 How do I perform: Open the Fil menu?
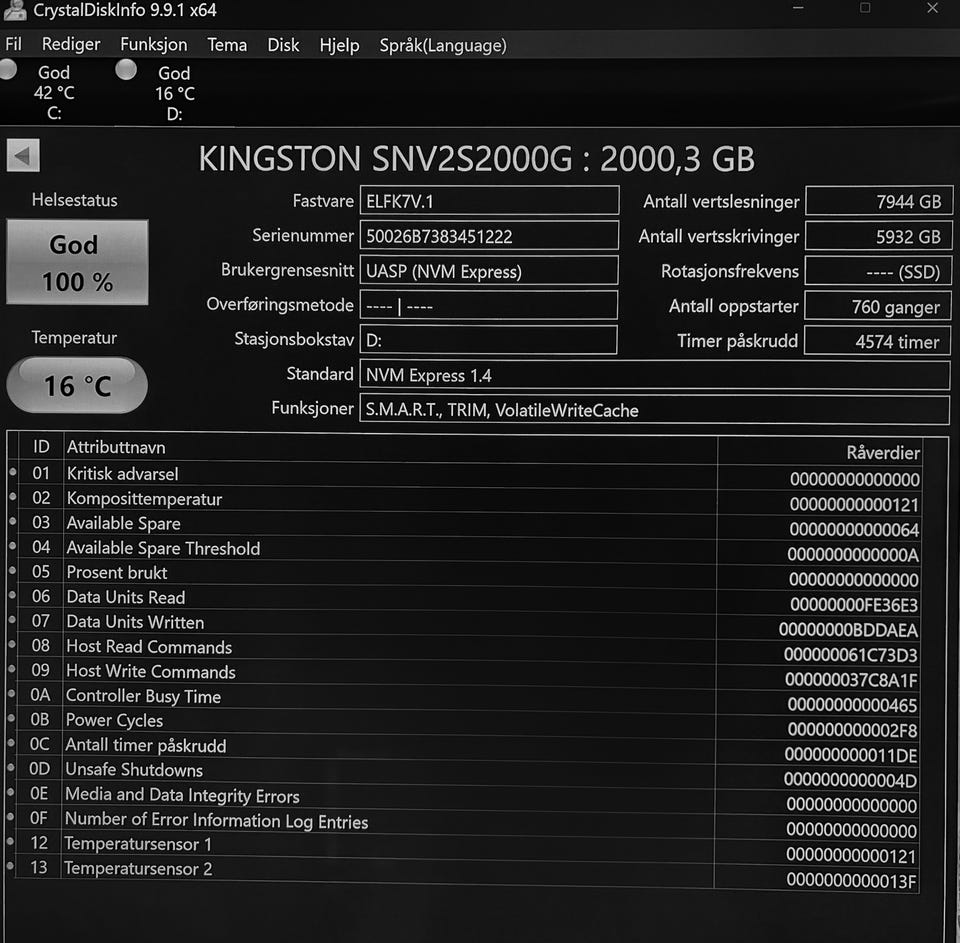(x=13, y=44)
